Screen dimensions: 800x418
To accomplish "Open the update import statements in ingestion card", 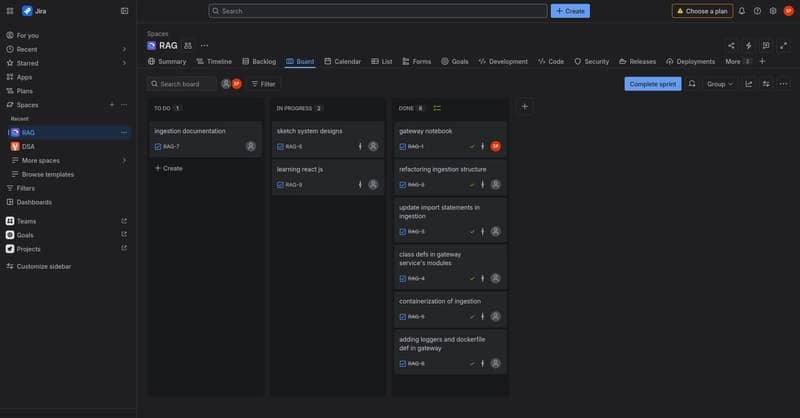I will point(450,220).
